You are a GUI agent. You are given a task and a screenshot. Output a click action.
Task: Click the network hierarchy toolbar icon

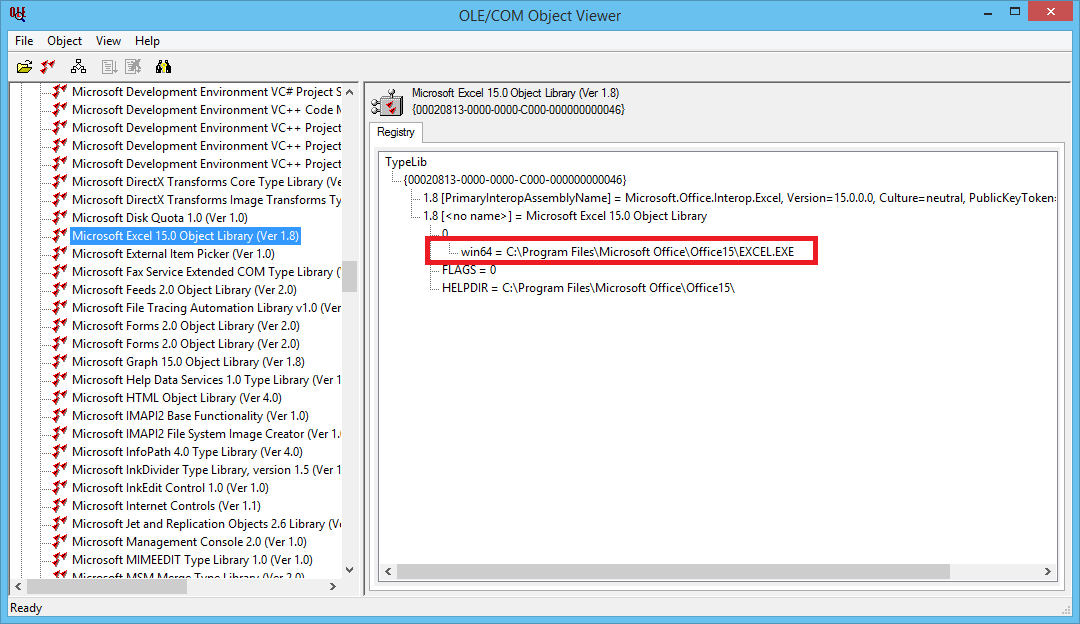click(79, 67)
